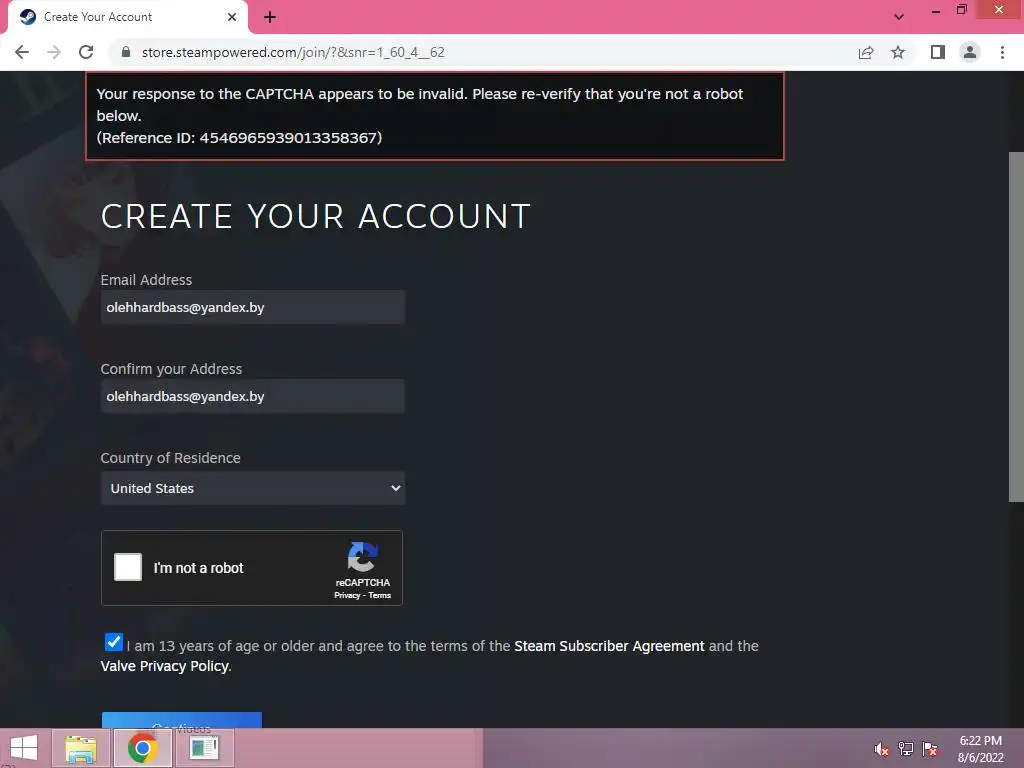Close the Create Your Account tab

click(232, 17)
